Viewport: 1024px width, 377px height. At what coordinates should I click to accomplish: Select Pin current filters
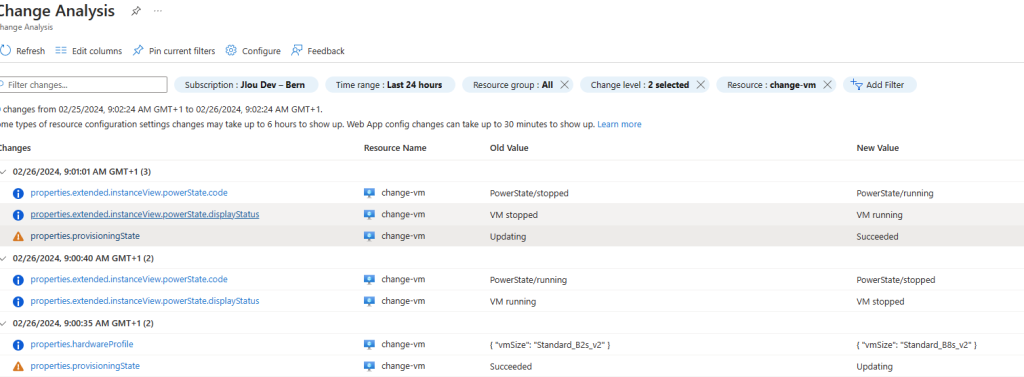[174, 51]
